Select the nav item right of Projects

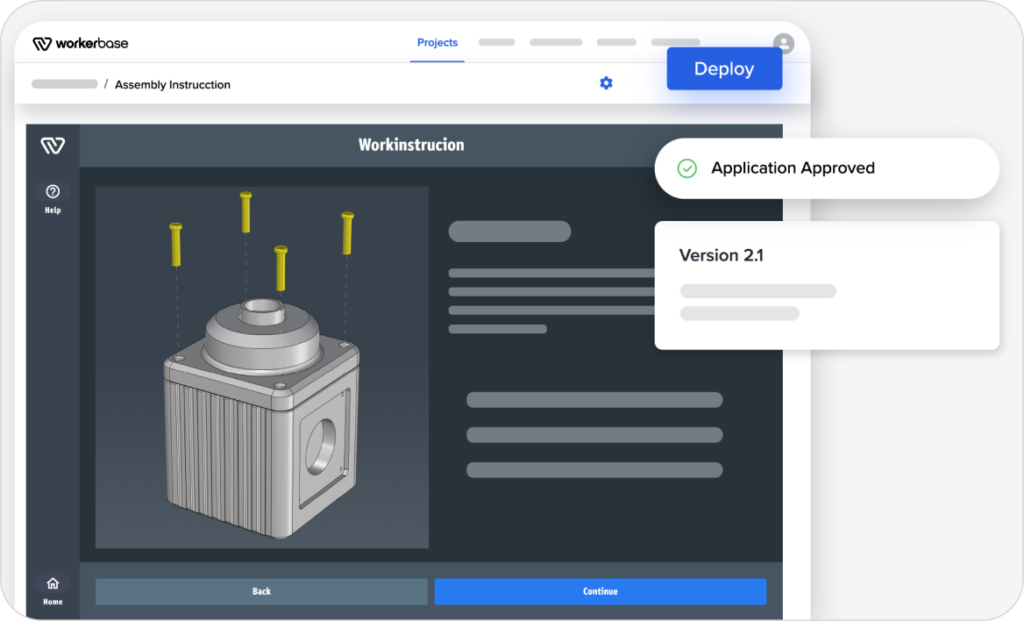(497, 43)
